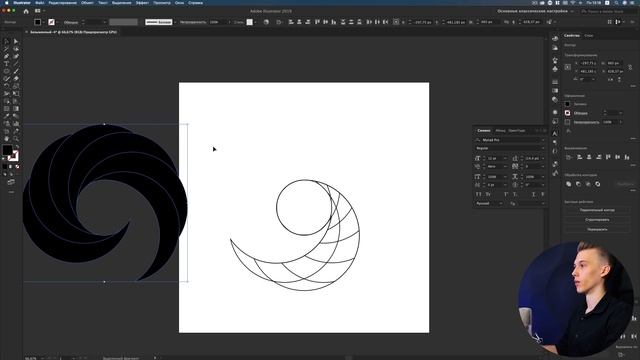
Task: Click the fx effects icon in Properties
Action: [568, 131]
